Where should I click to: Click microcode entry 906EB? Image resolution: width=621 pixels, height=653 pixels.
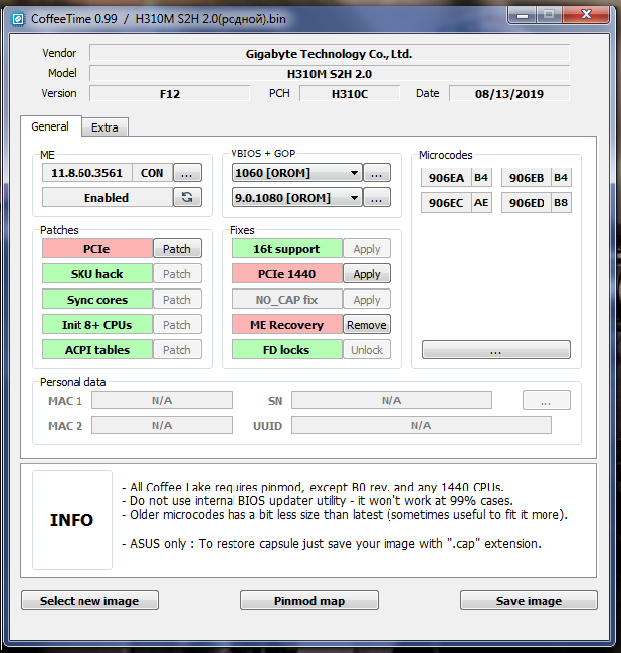click(x=526, y=178)
